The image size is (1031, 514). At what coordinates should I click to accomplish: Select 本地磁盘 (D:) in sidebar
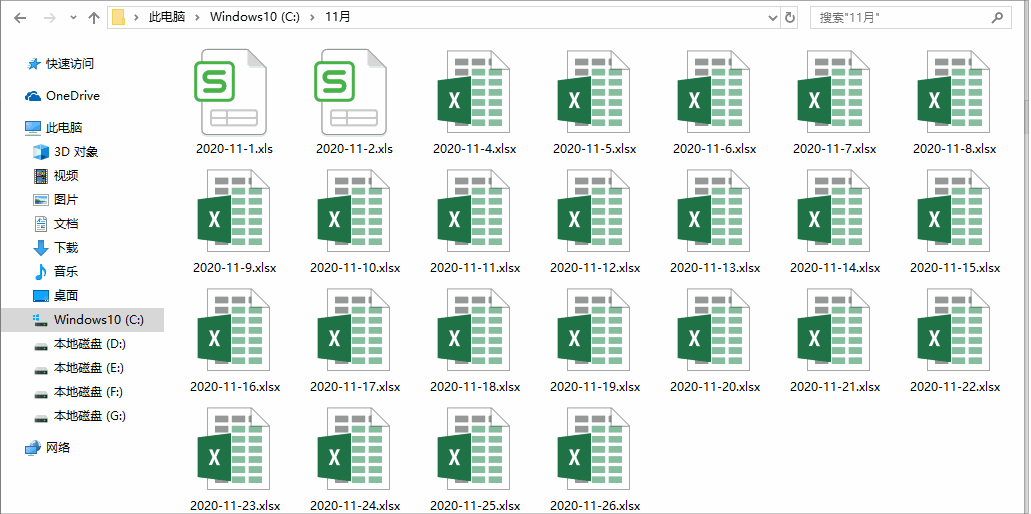80,344
